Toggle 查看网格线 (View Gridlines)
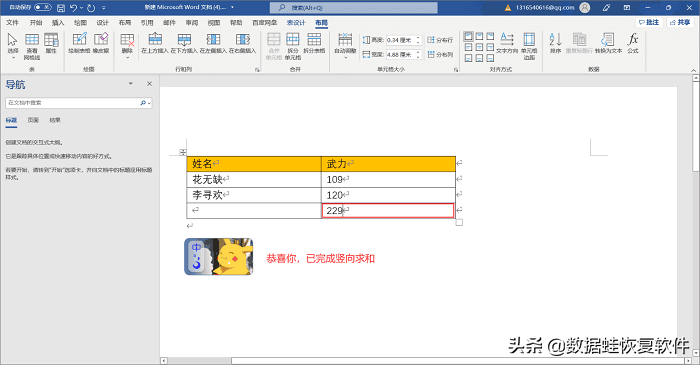This screenshot has height=365, width=700. (32, 46)
